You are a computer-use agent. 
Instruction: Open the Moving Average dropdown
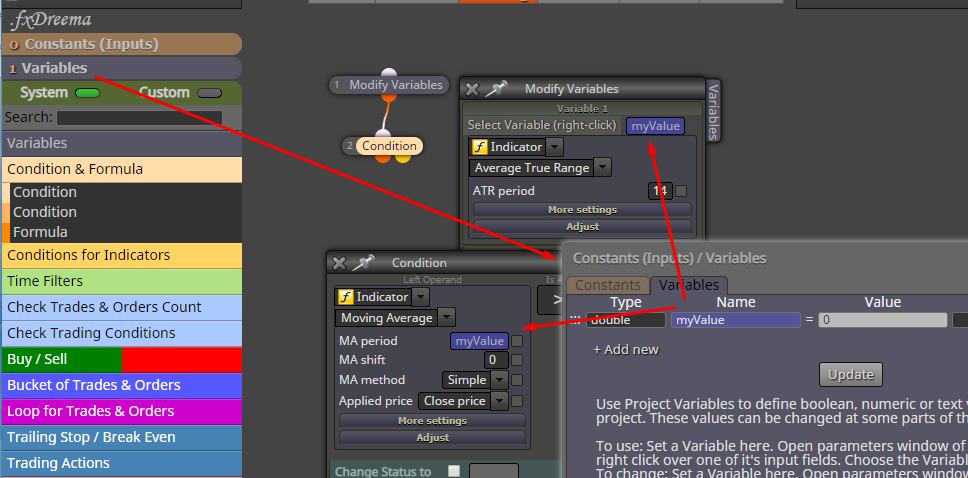pos(447,318)
